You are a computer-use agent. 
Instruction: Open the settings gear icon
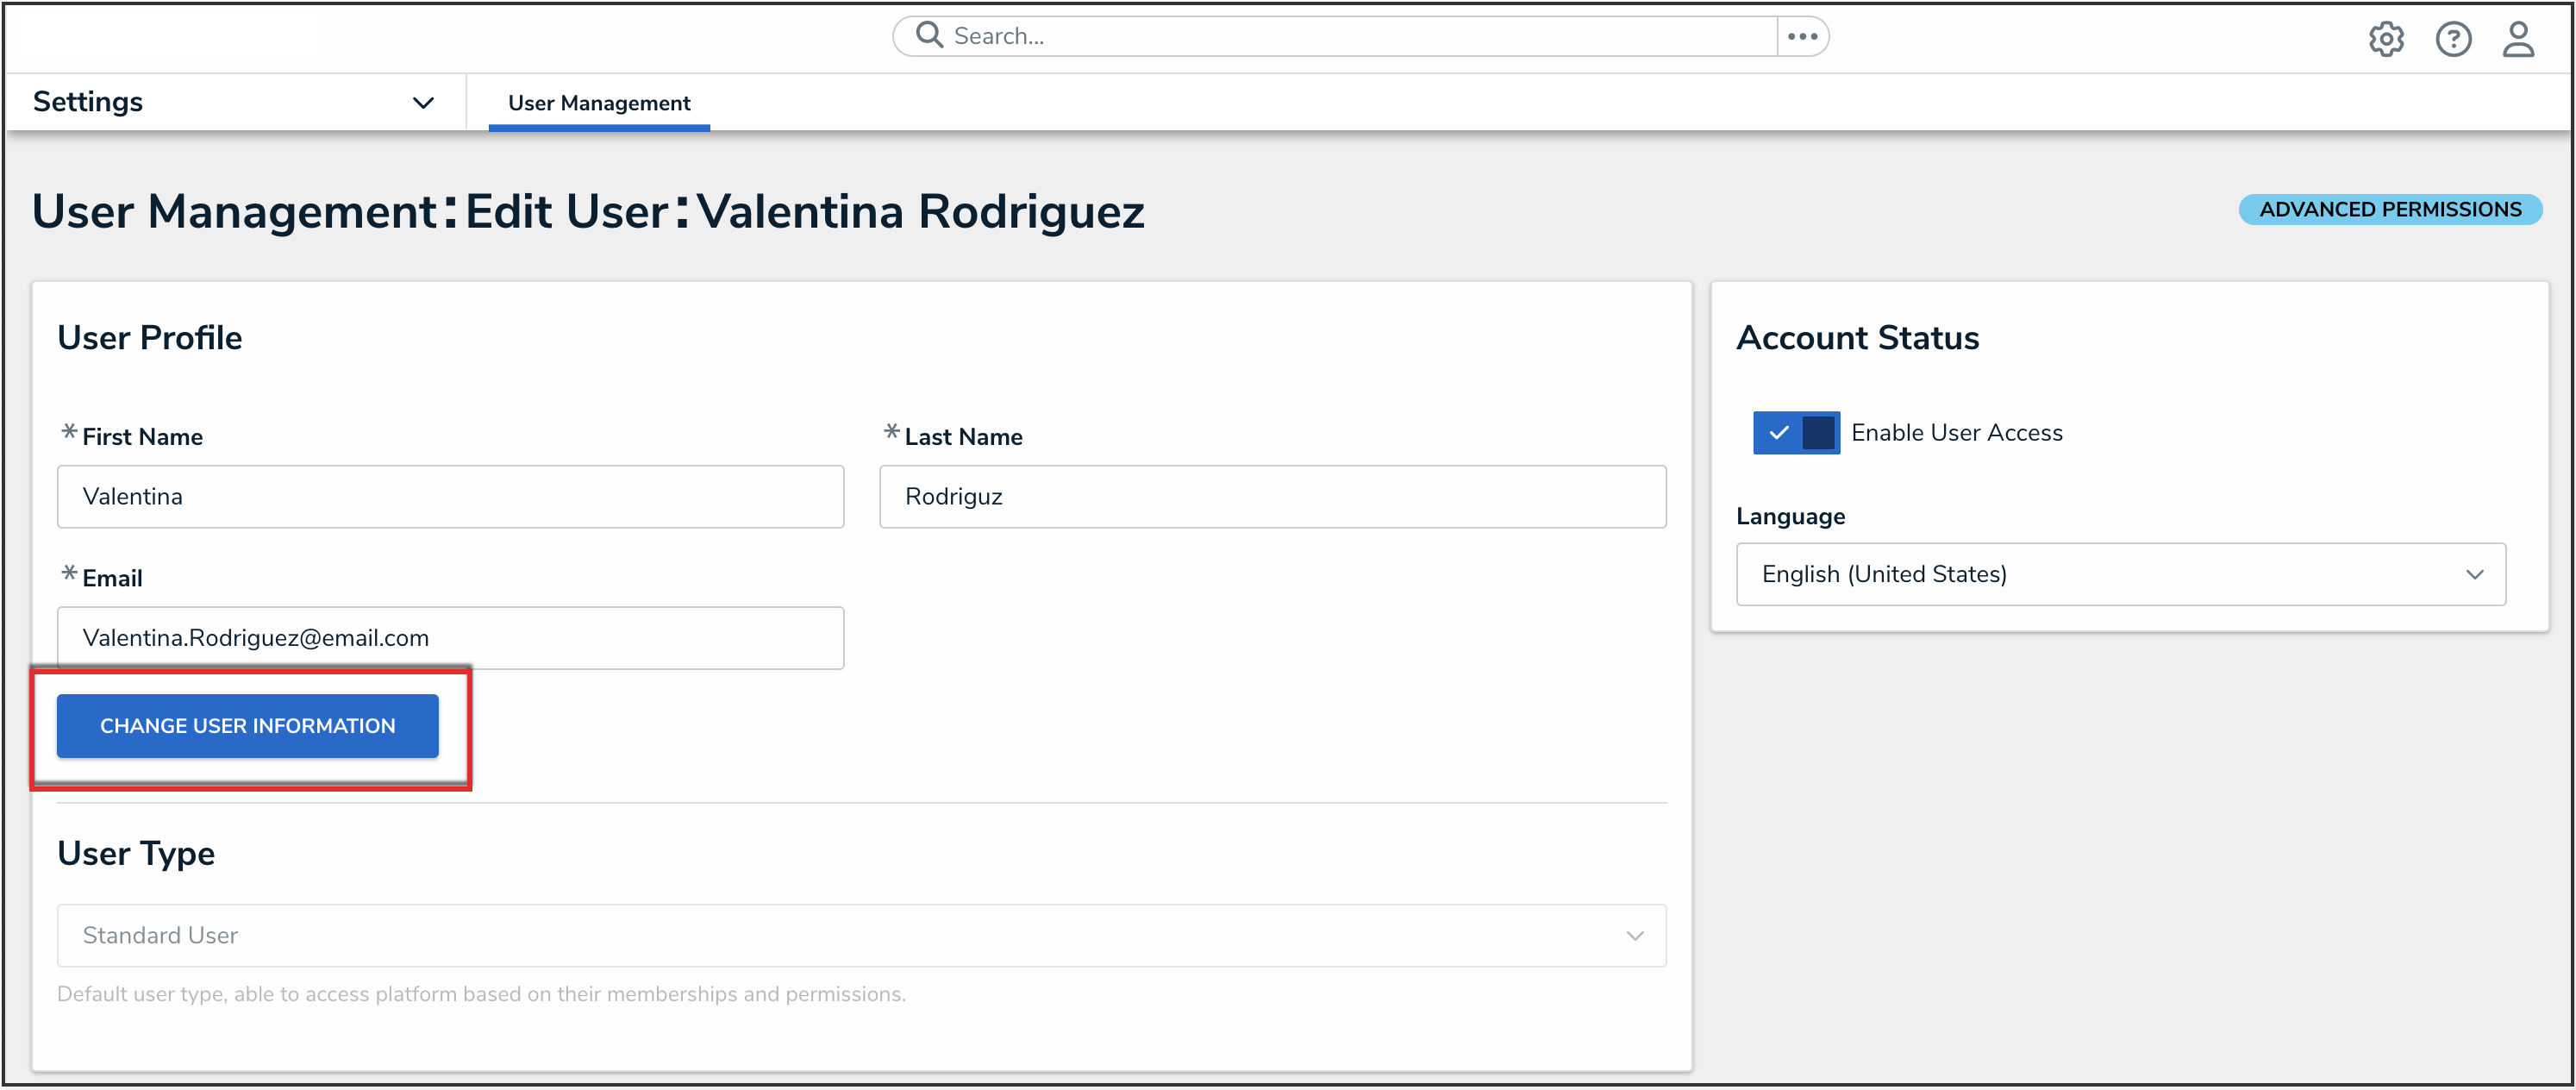[2386, 39]
